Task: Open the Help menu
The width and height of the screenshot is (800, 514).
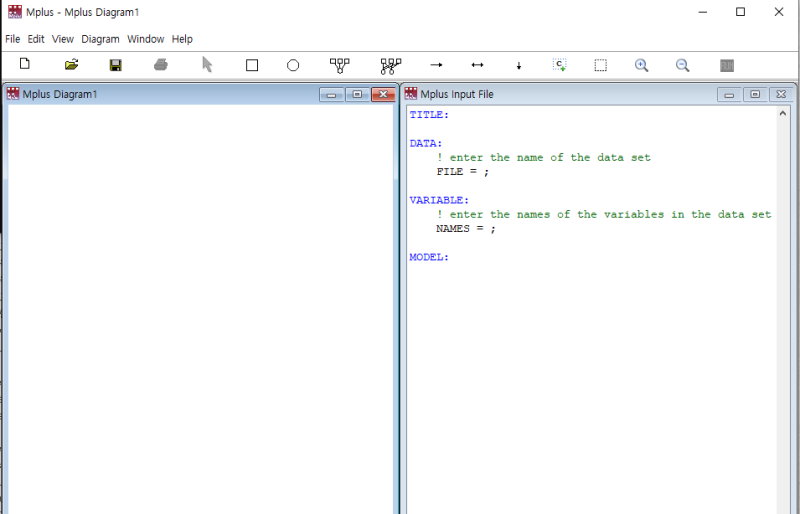Action: tap(182, 39)
